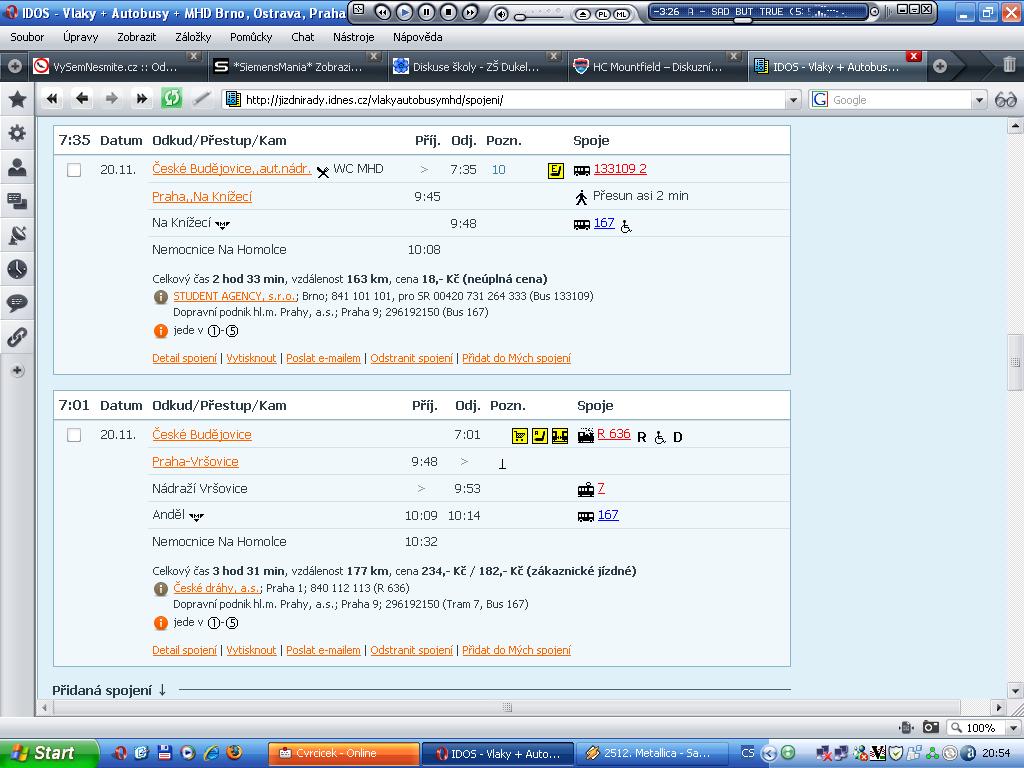Click the orange info icon beside STUDENT AGENCY
1024x768 pixels.
coord(160,297)
